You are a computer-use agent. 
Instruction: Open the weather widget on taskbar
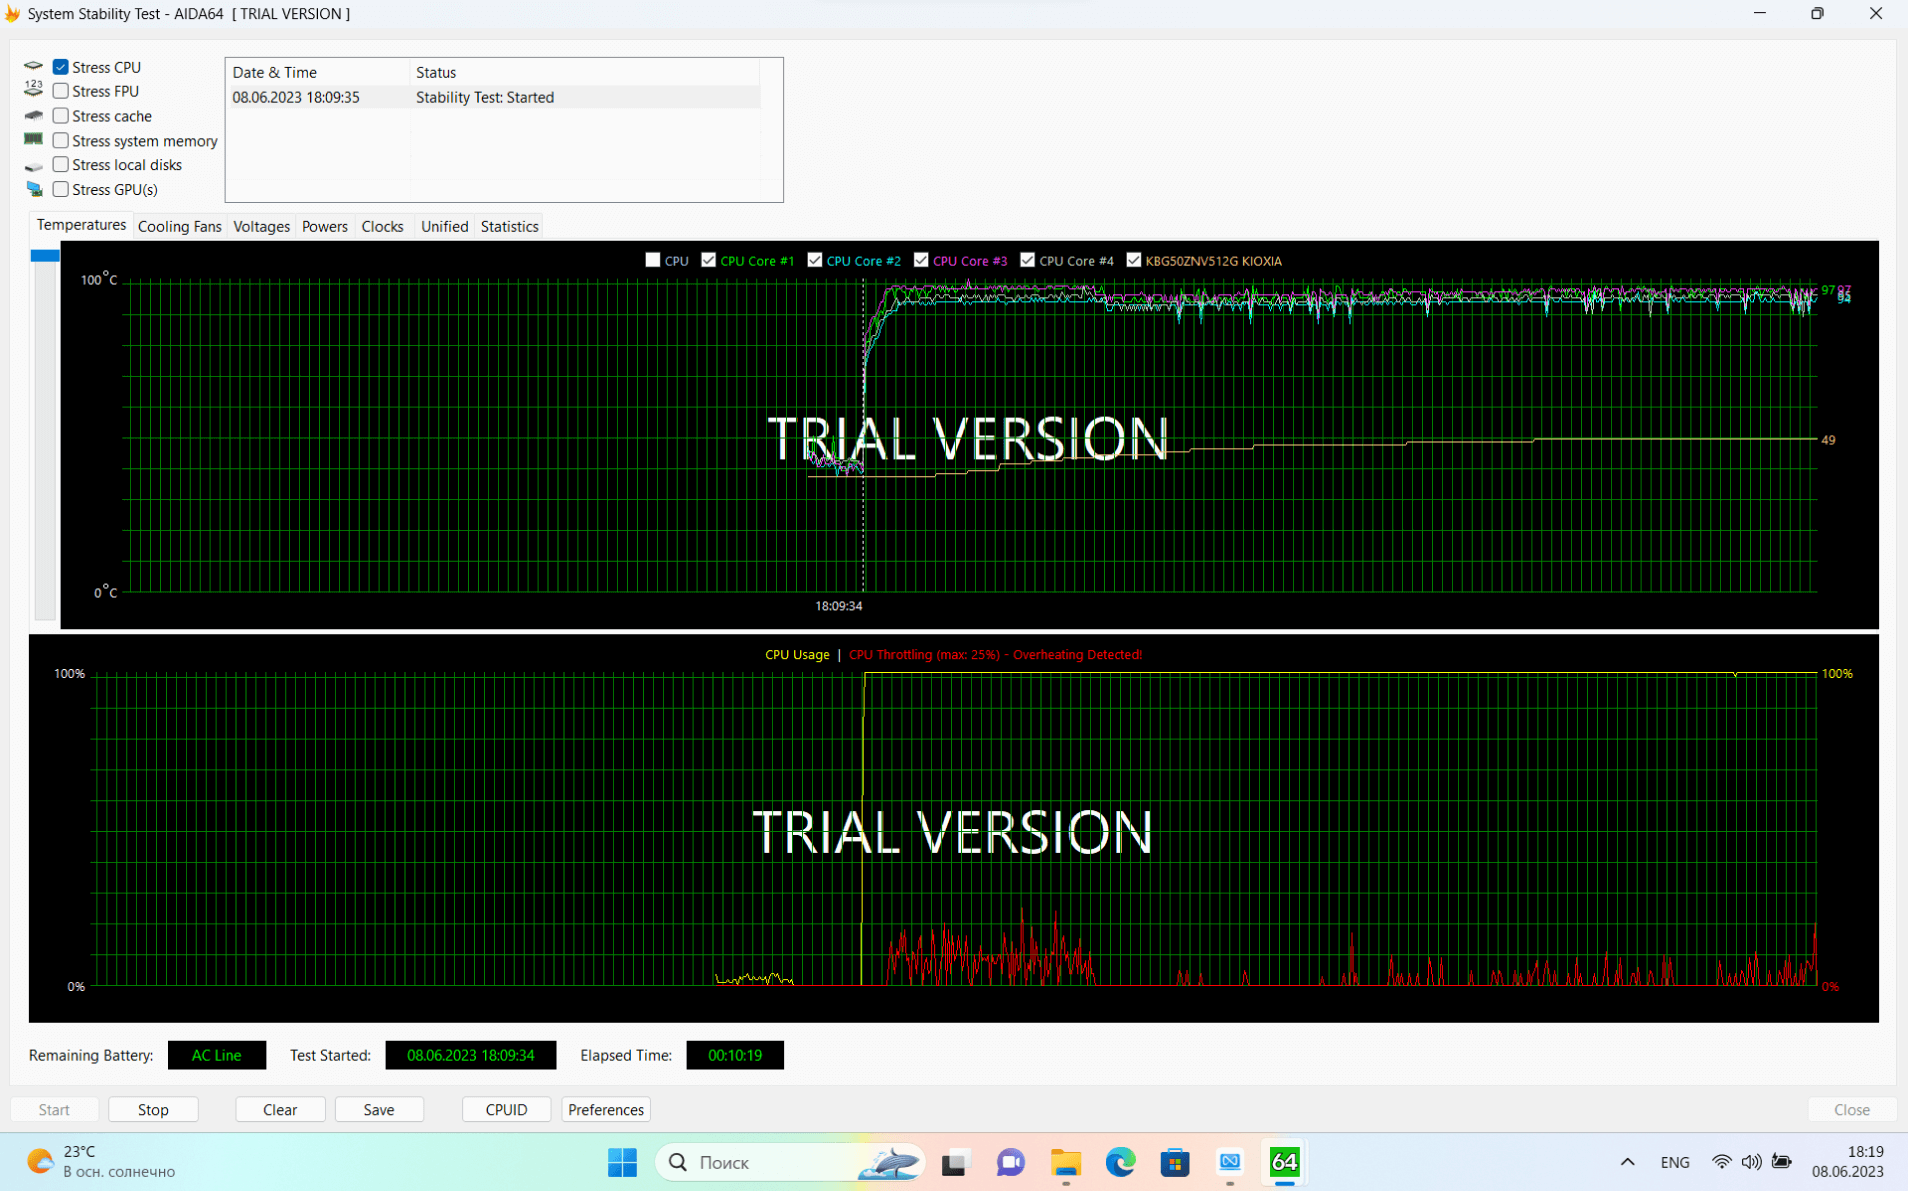[x=100, y=1162]
